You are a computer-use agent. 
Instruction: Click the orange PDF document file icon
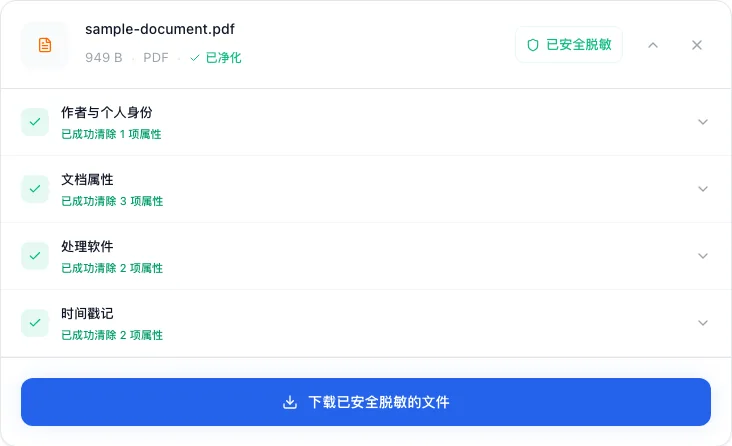point(45,45)
